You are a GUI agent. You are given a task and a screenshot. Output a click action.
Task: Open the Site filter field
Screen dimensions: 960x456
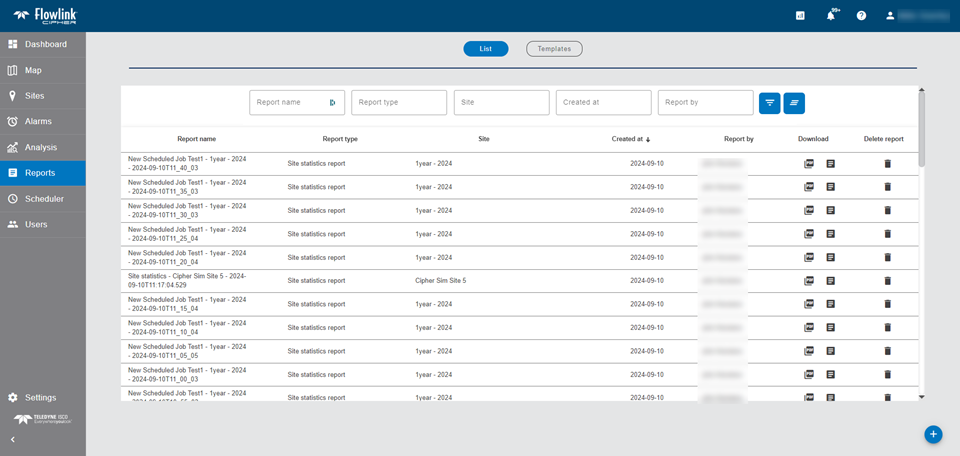pos(501,103)
